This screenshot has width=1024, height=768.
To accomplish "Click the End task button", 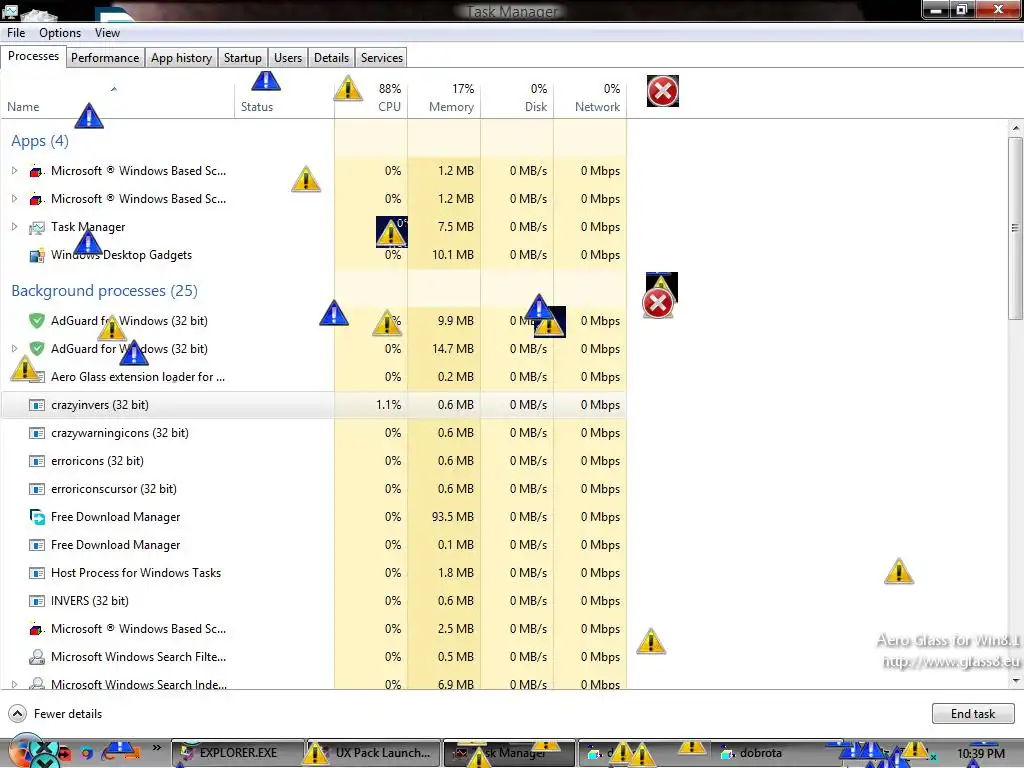I will [x=973, y=713].
